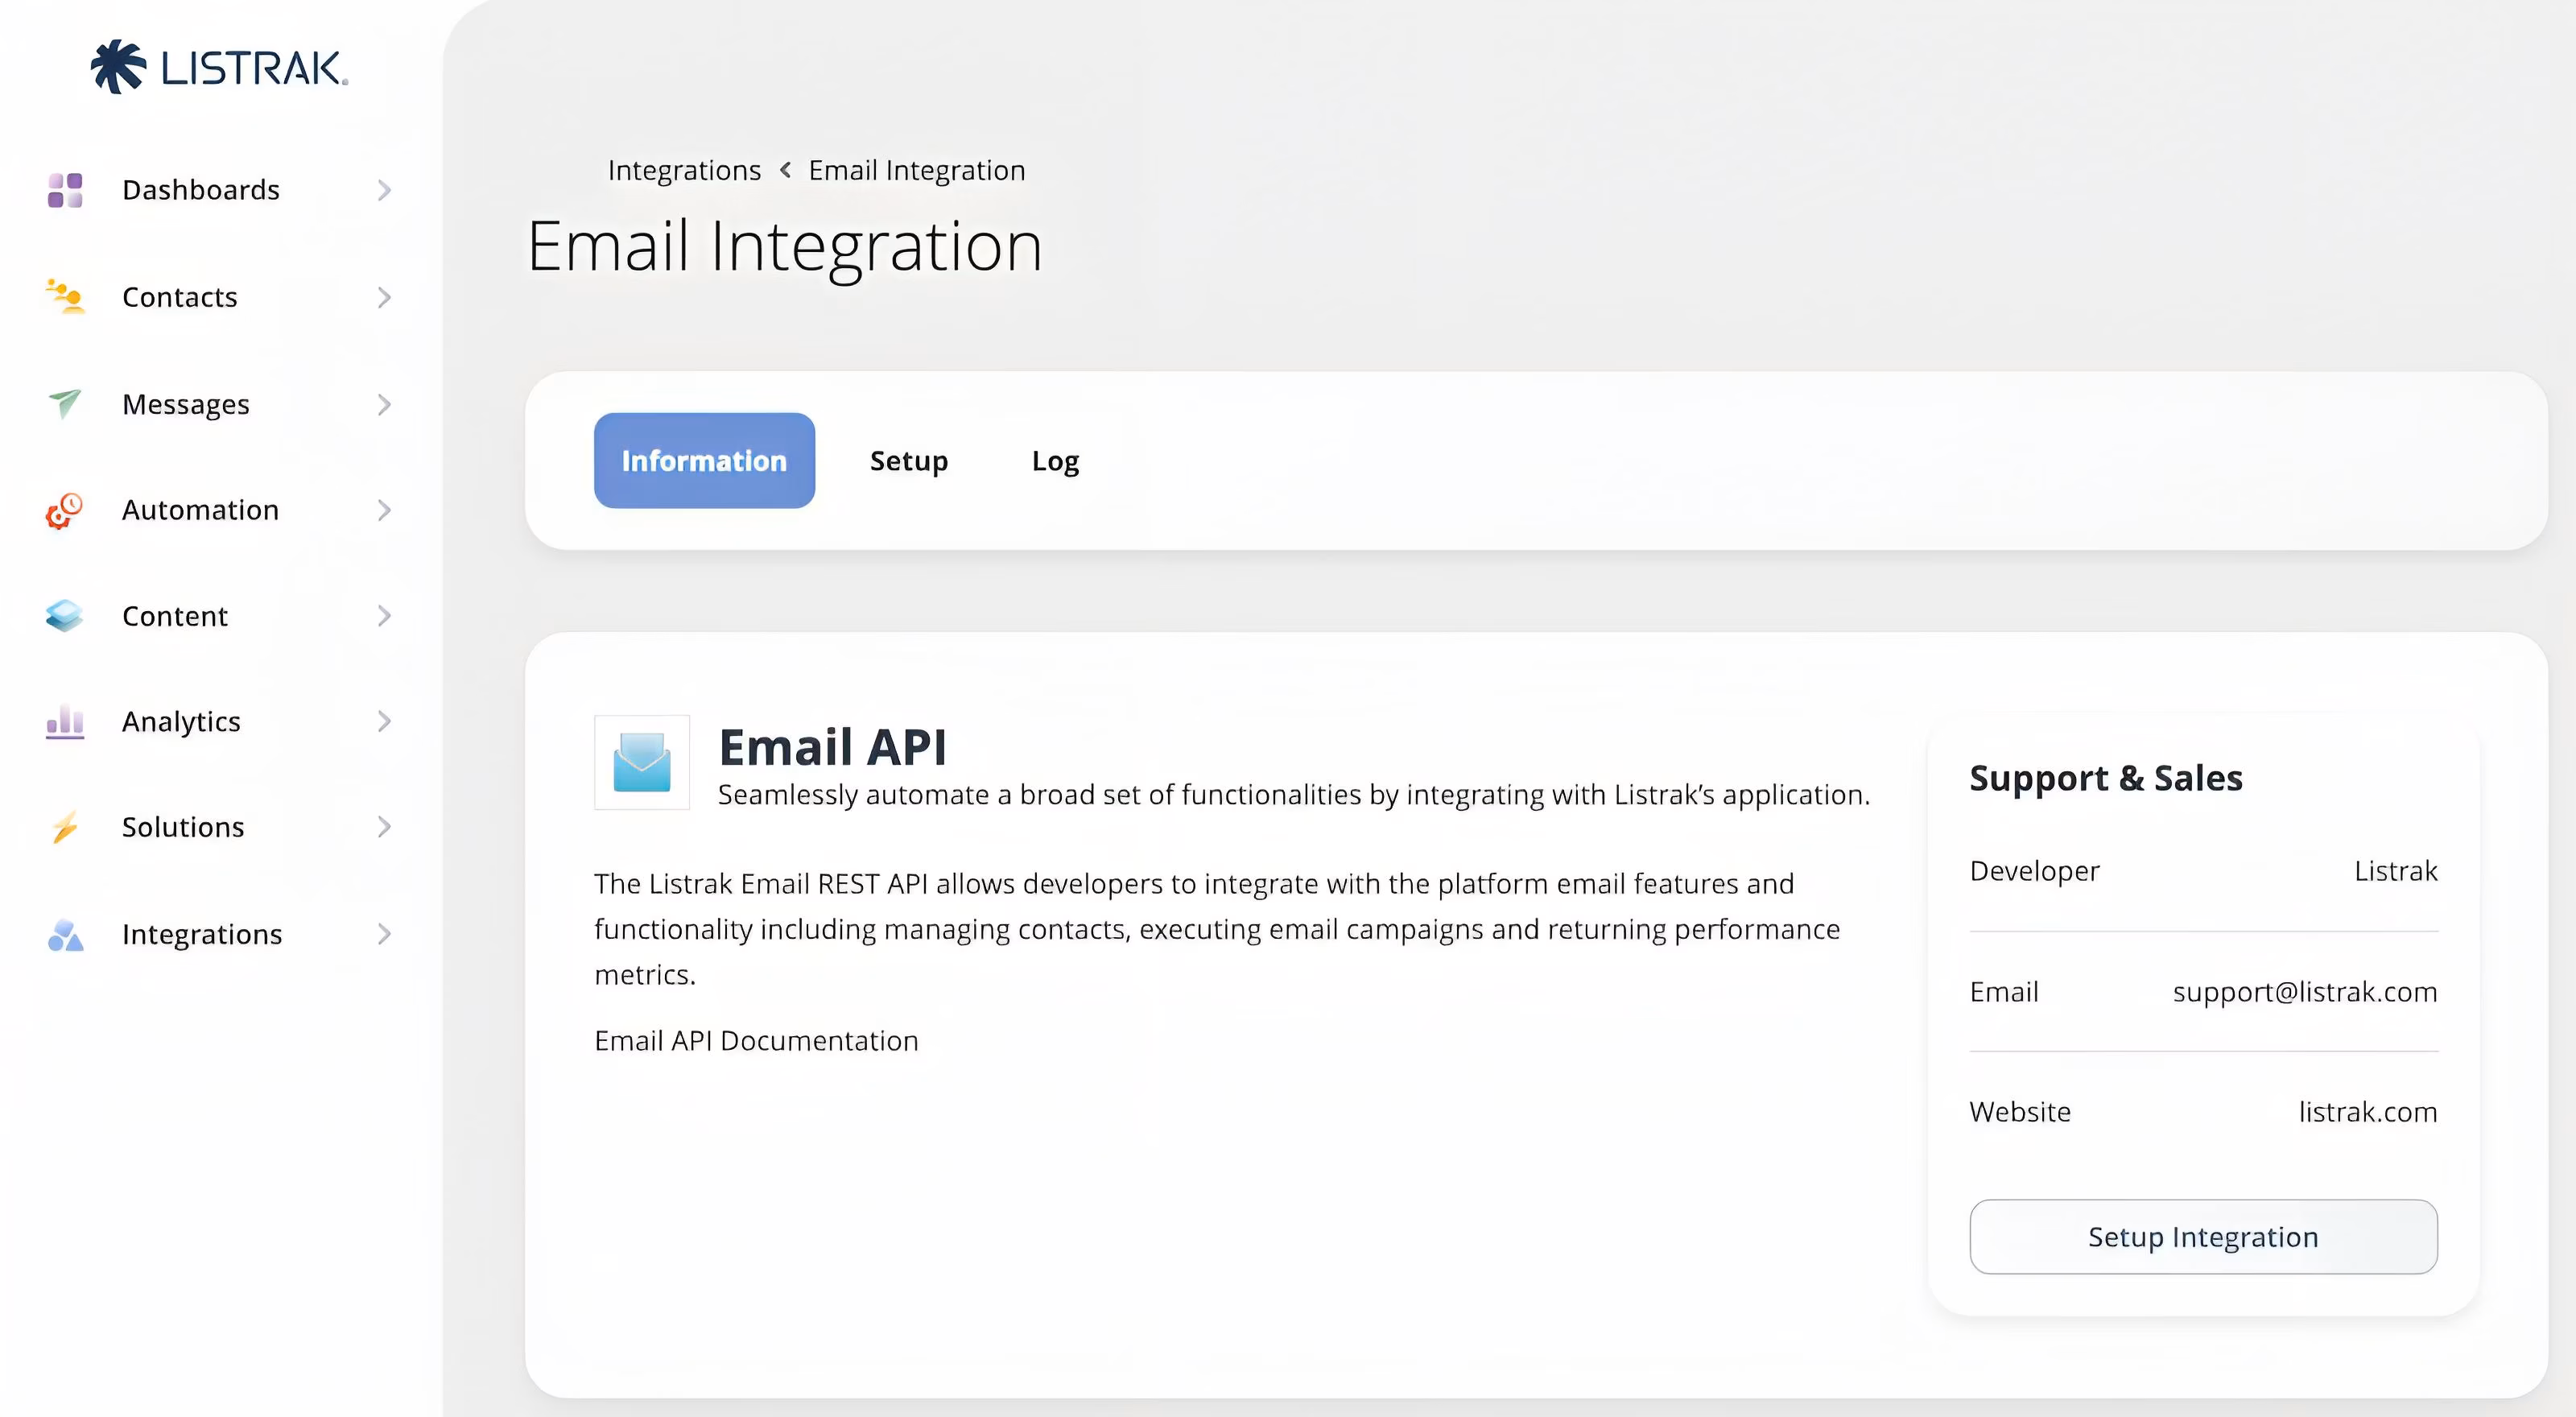The height and width of the screenshot is (1417, 2576).
Task: Click the Website label
Action: [x=2020, y=1112]
